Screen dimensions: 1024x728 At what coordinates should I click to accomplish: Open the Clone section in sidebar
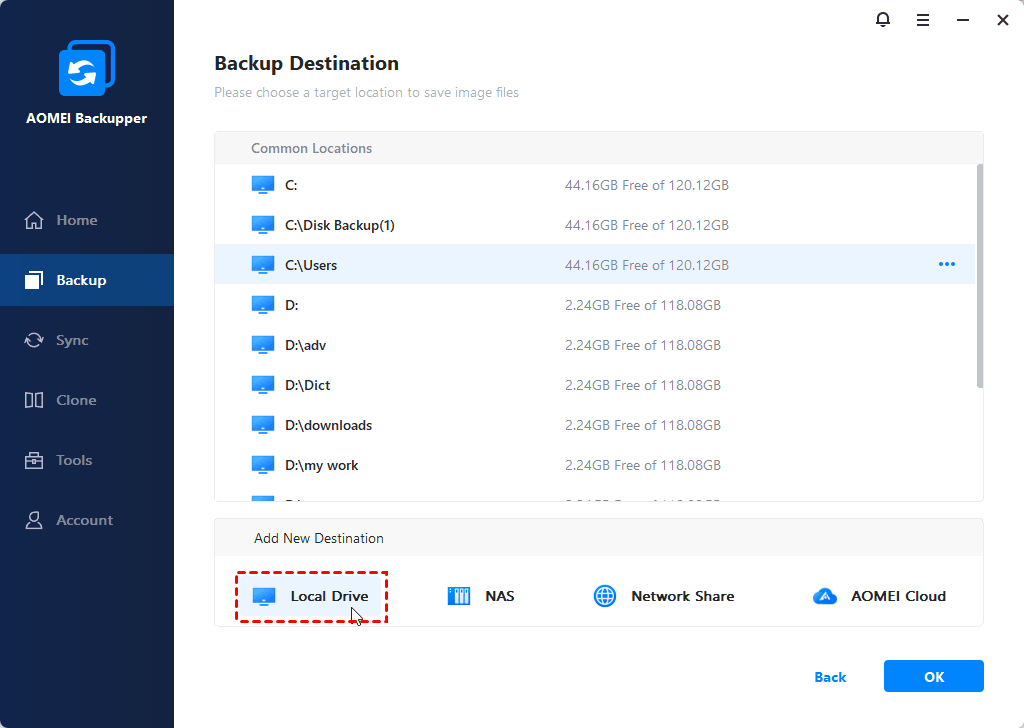76,400
